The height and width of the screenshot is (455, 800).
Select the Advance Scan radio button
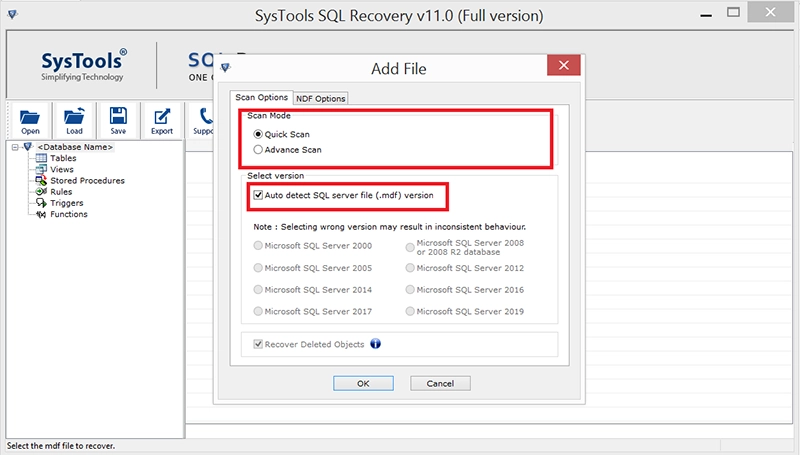point(258,149)
